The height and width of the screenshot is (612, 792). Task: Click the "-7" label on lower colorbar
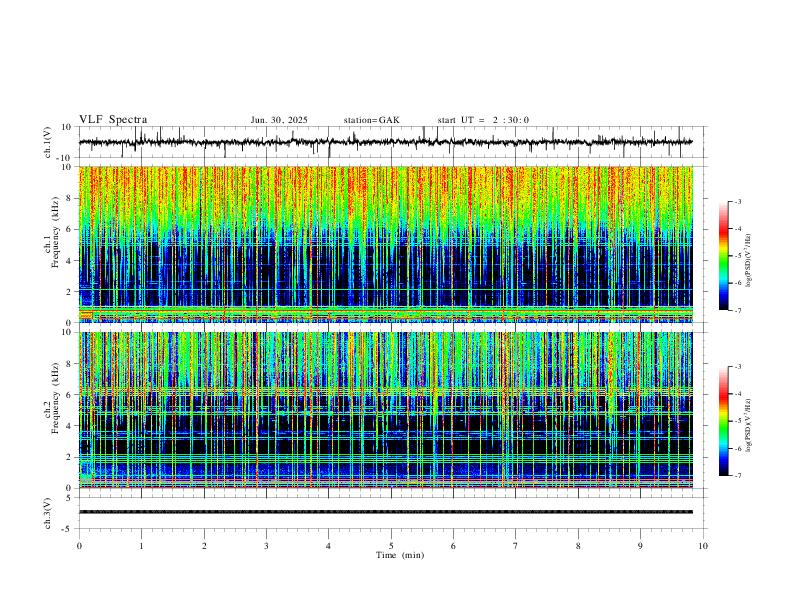pos(738,476)
